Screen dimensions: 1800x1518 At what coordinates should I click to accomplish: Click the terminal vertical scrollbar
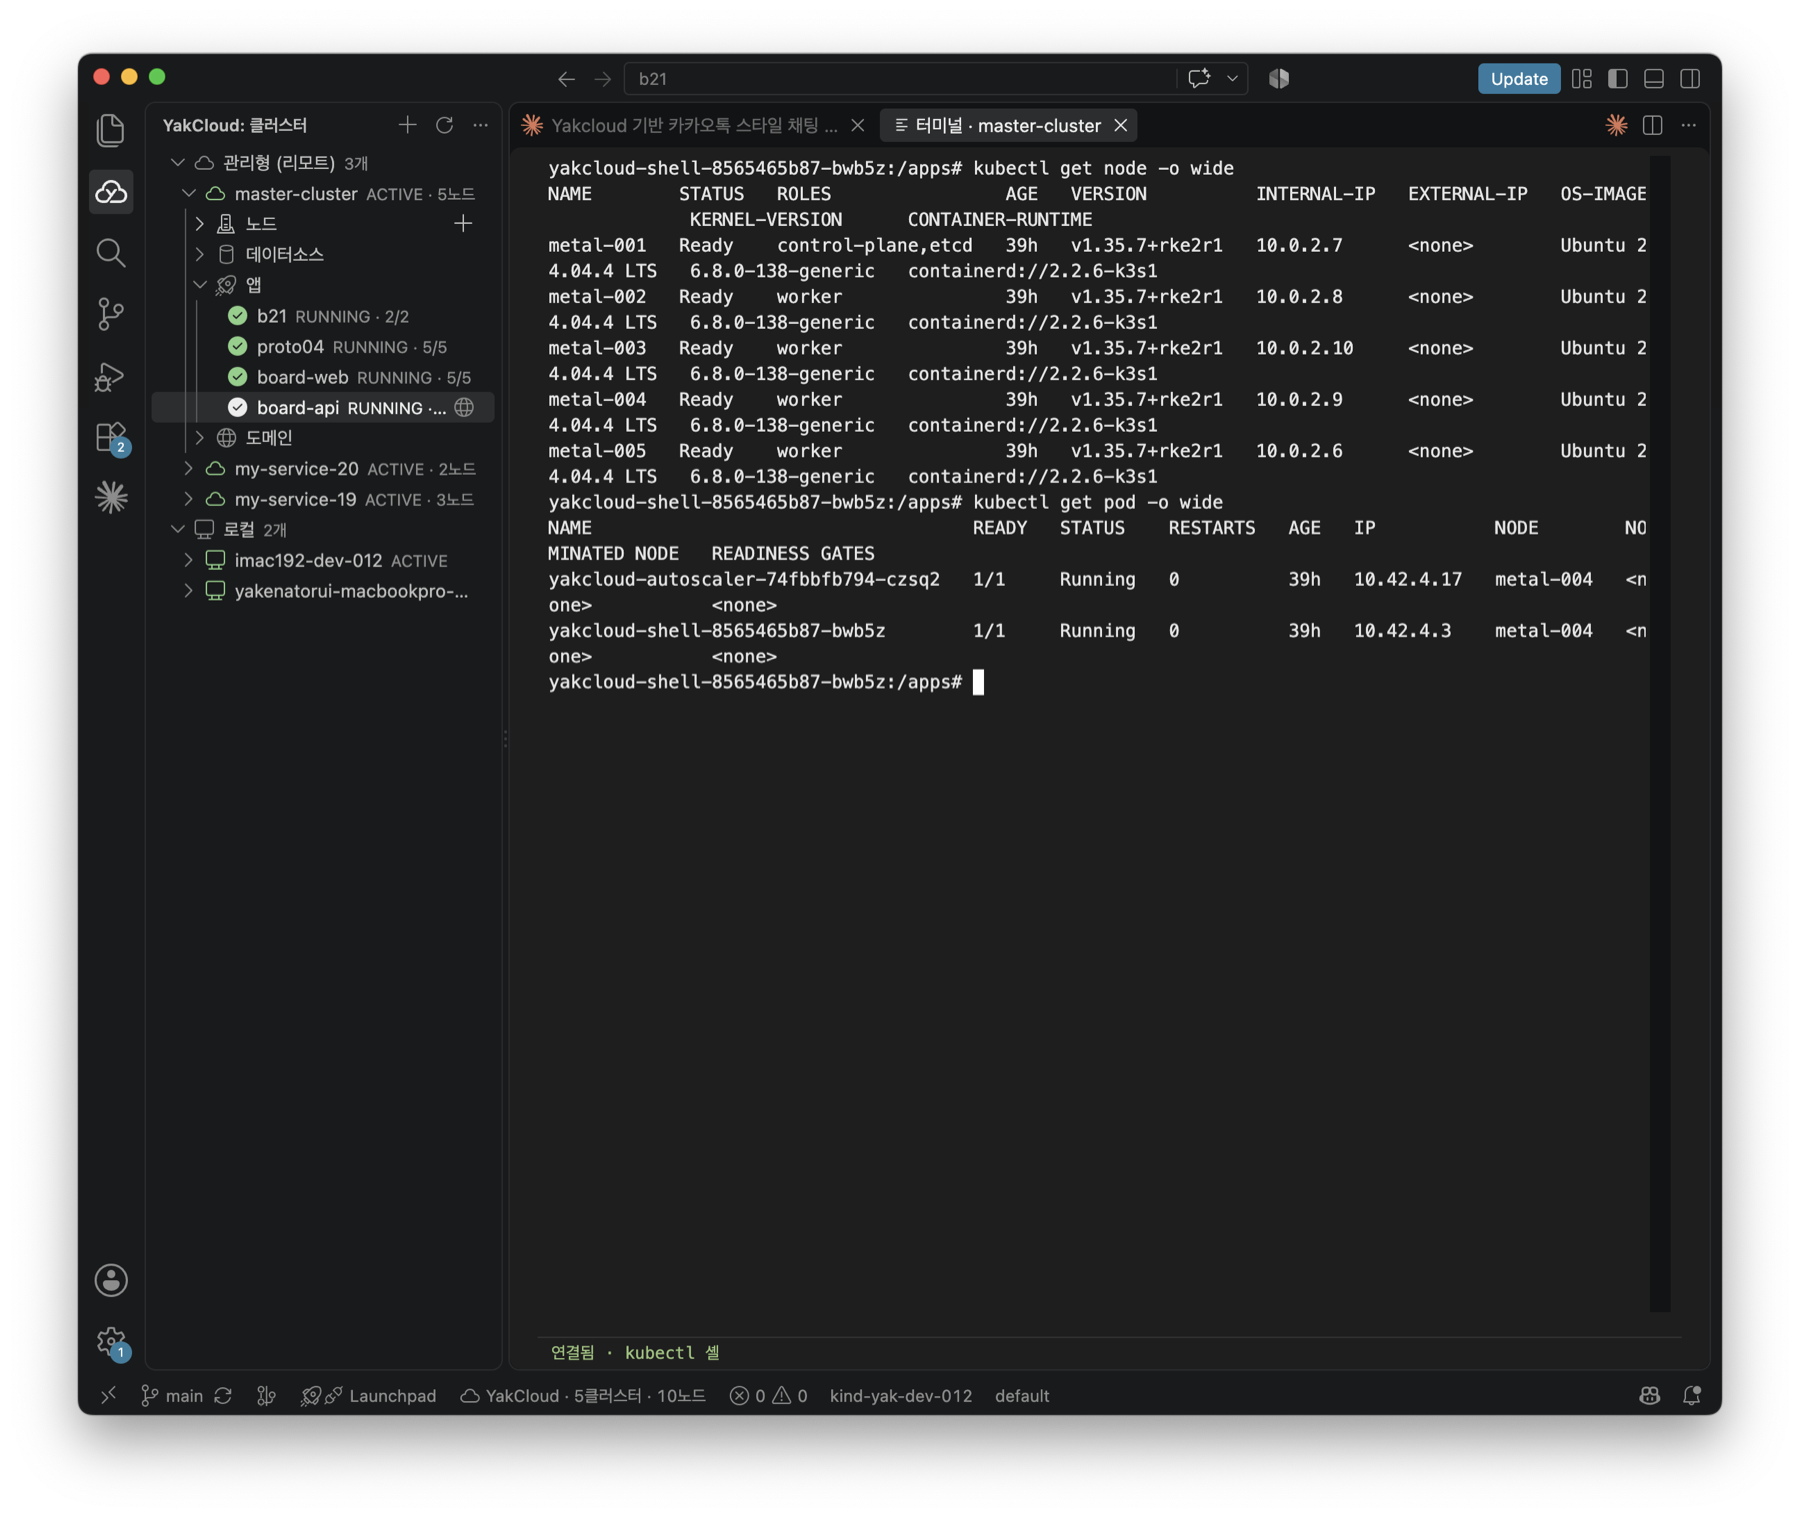[1660, 733]
